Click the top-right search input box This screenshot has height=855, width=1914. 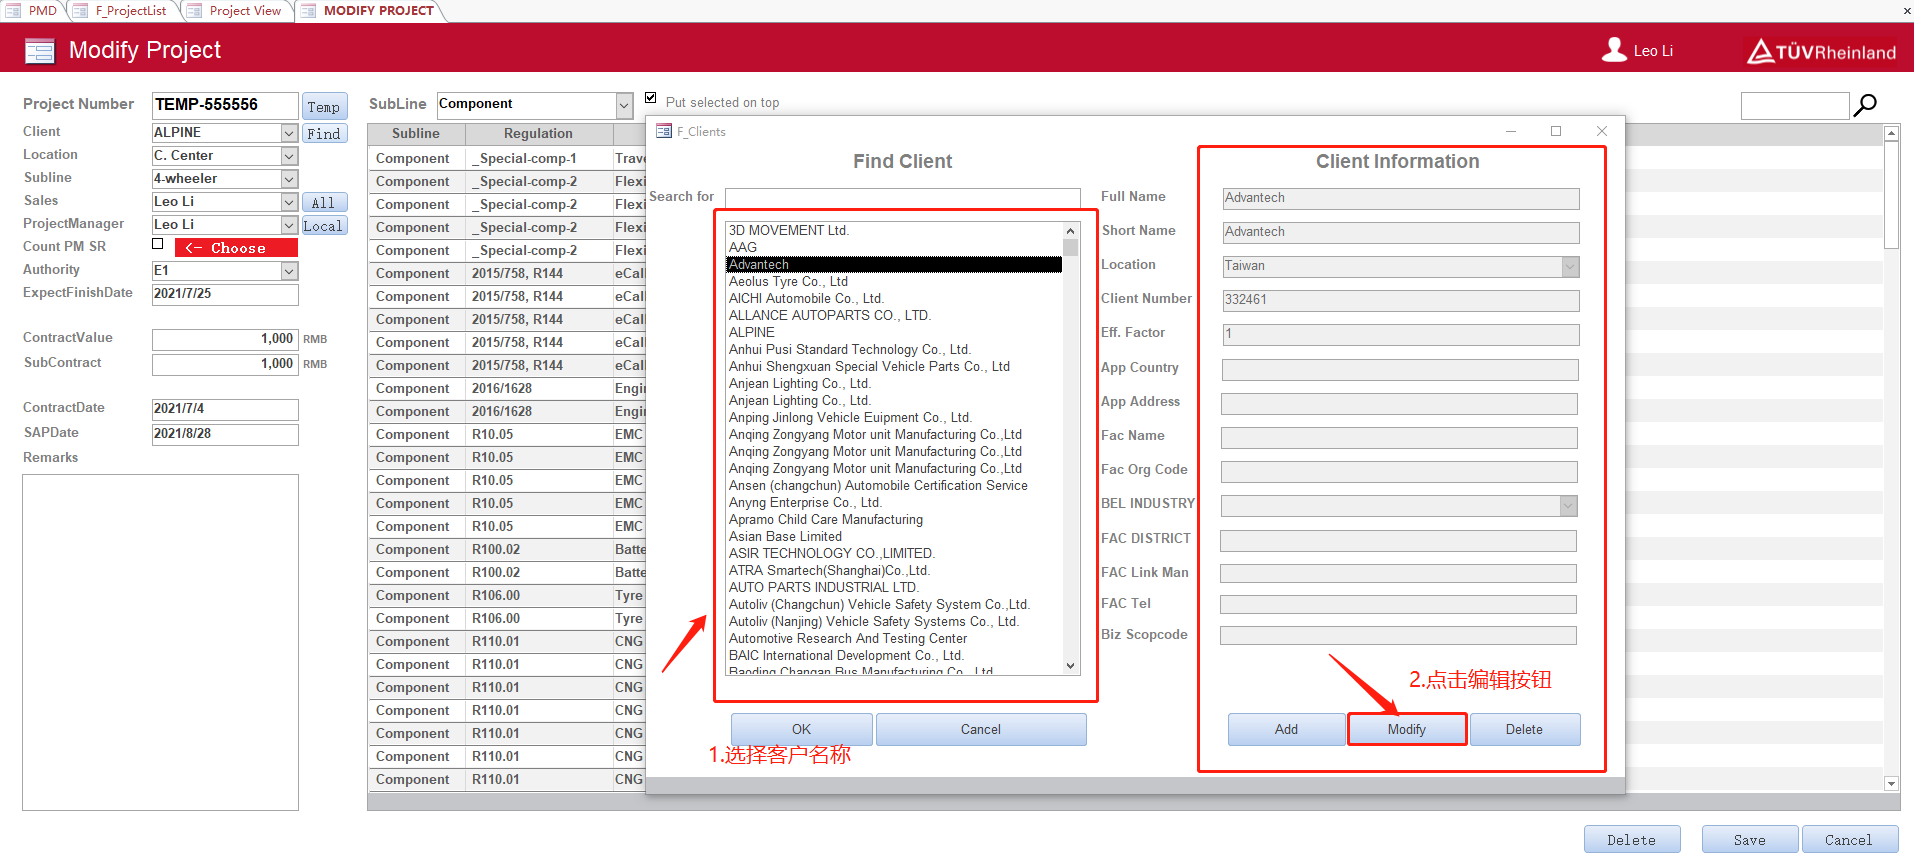(1795, 106)
